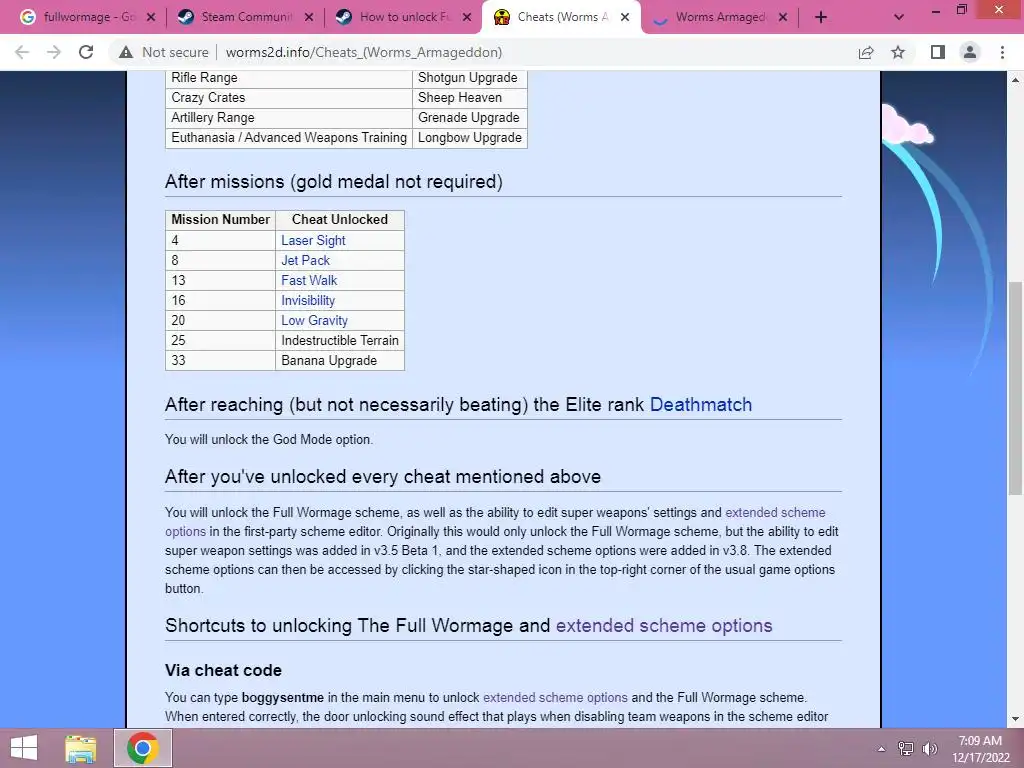This screenshot has width=1024, height=768.
Task: Expand the tab search dropdown arrow
Action: (899, 17)
